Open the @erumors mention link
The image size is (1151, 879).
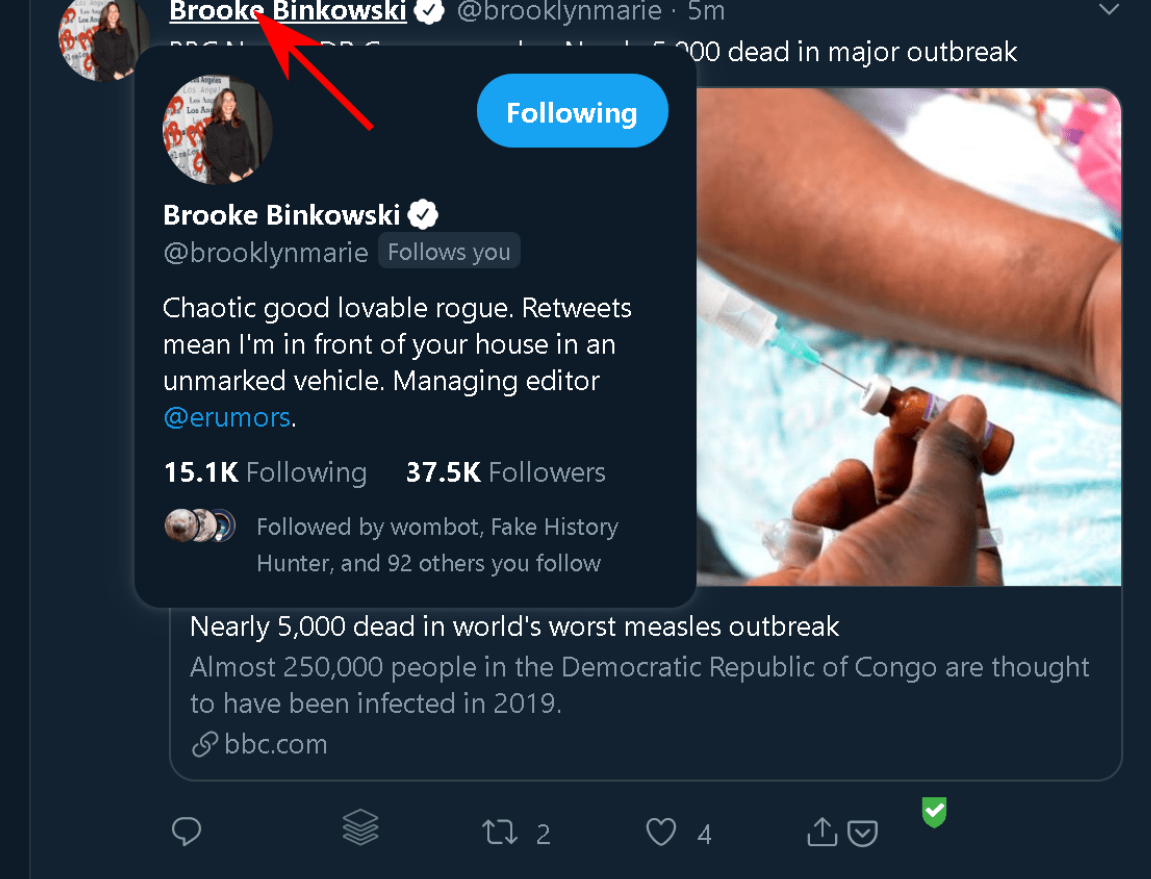(x=226, y=417)
